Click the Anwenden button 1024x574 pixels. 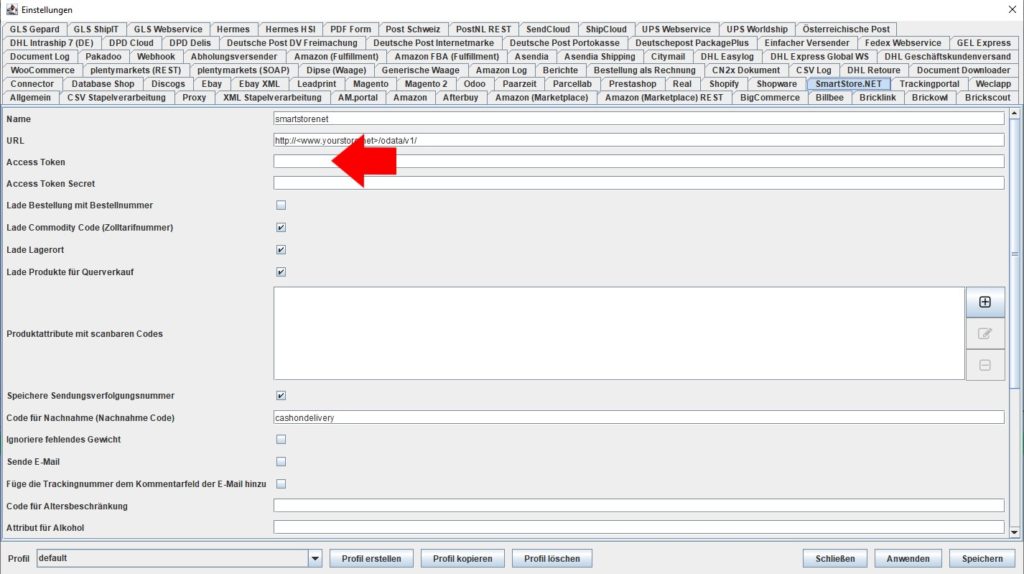pyautogui.click(x=908, y=558)
